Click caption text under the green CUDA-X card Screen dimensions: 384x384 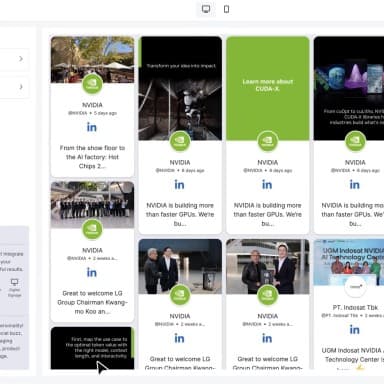pyautogui.click(x=268, y=214)
